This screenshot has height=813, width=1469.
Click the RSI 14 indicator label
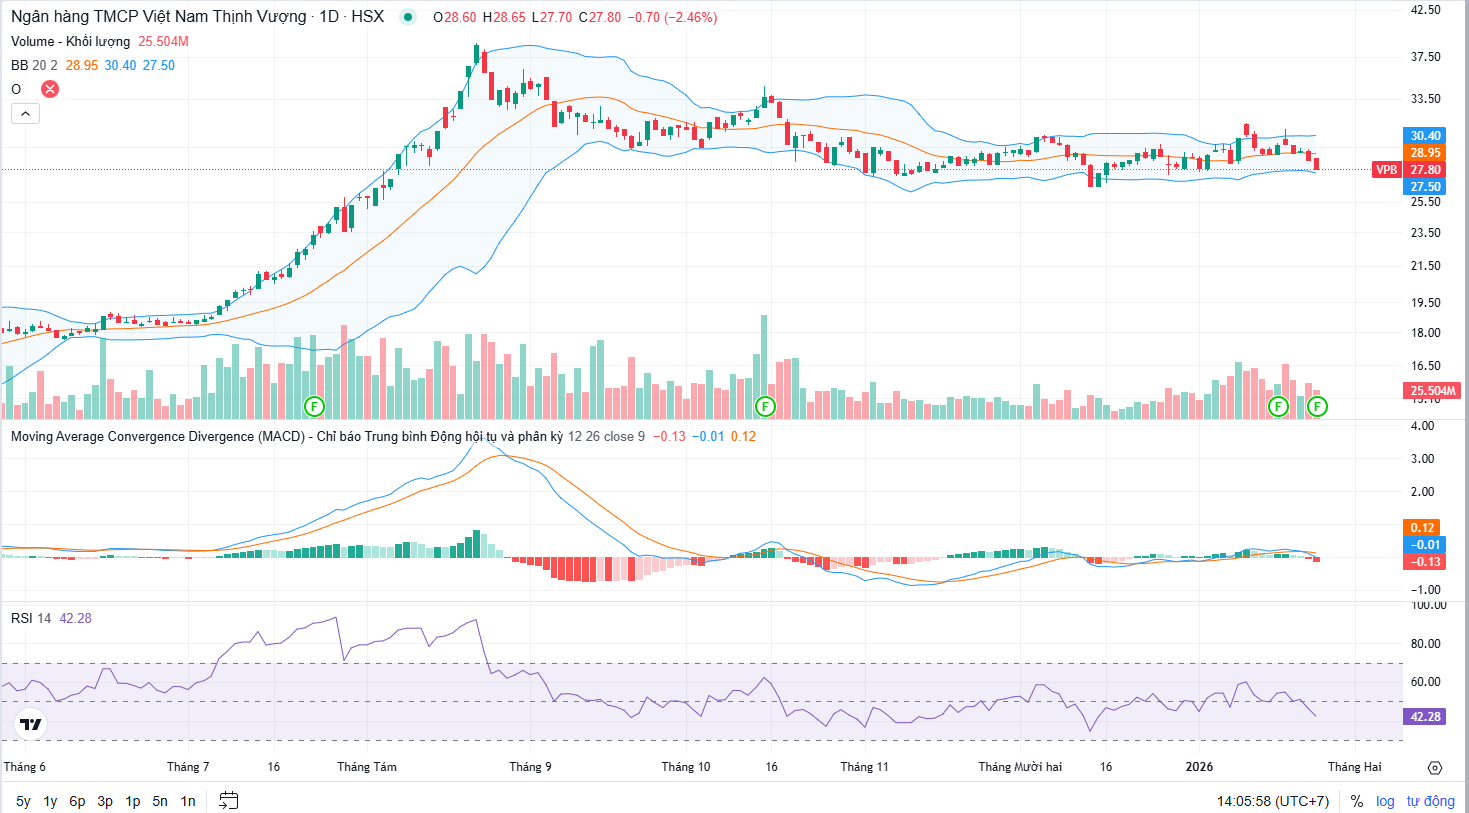pyautogui.click(x=30, y=618)
